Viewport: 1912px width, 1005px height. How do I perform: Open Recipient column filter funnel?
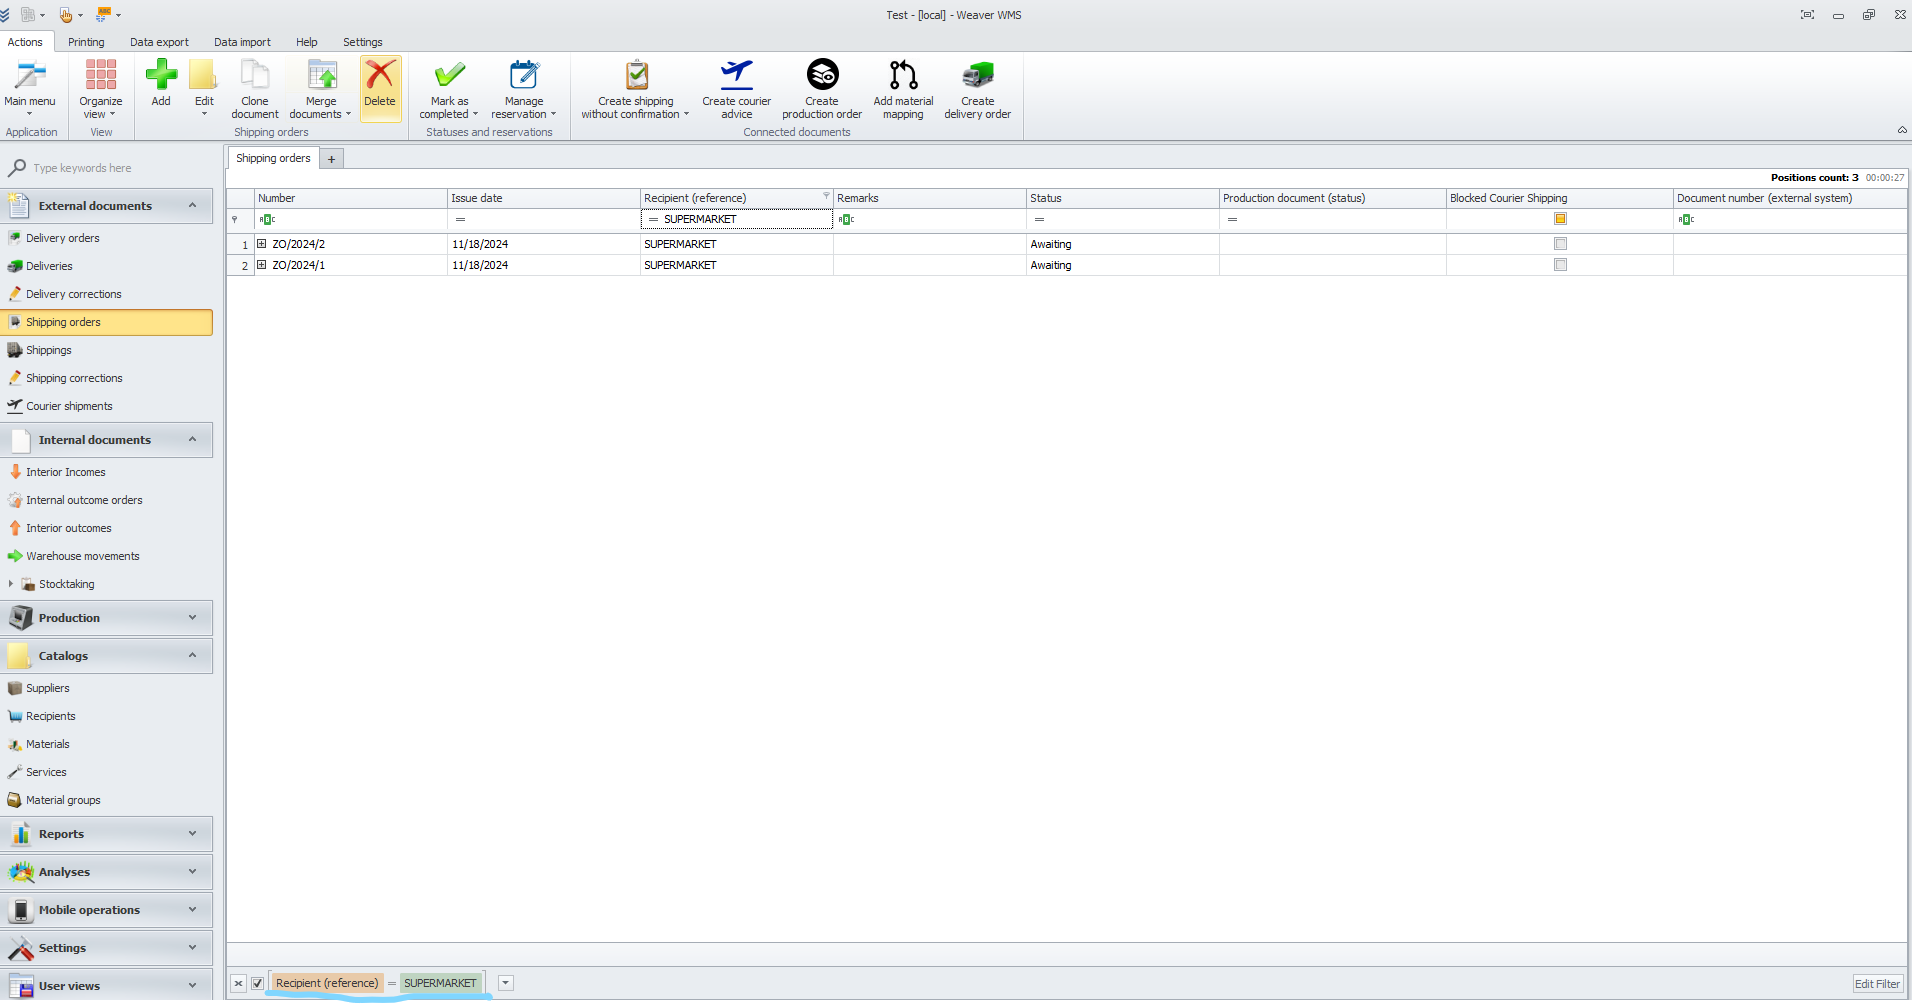(x=826, y=196)
